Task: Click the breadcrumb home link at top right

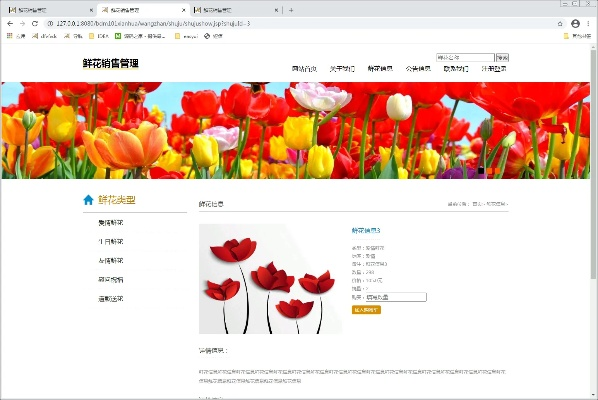Action: [477, 204]
